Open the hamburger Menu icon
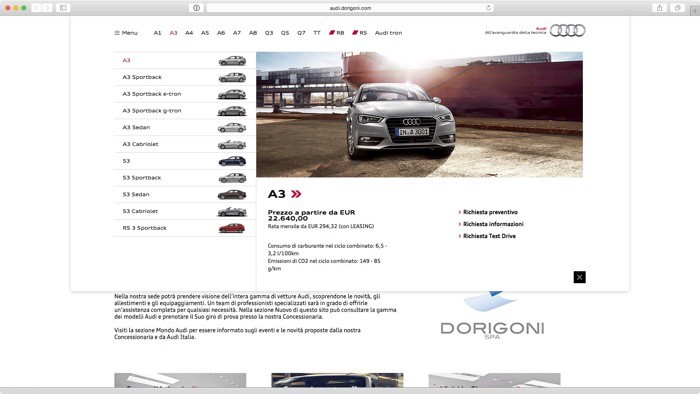This screenshot has height=394, width=700. click(117, 33)
